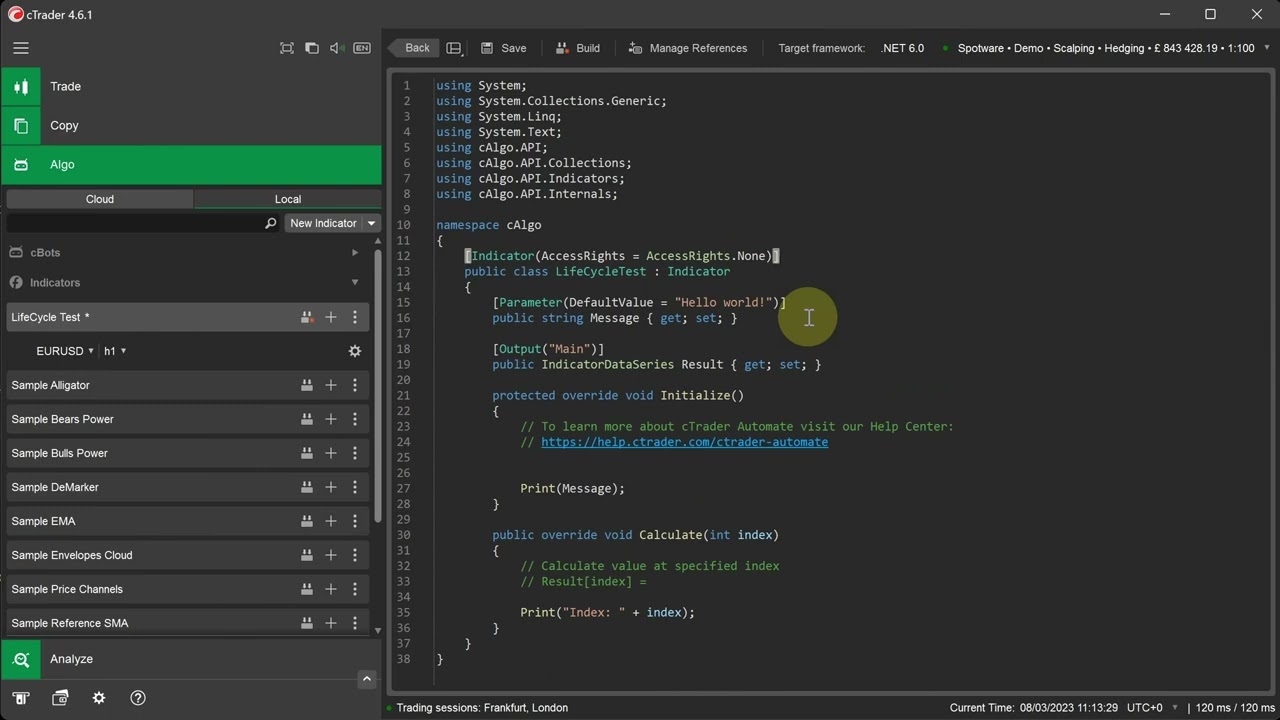Change editor layout next to Back
Screen dimensions: 1280x720
[x=454, y=48]
